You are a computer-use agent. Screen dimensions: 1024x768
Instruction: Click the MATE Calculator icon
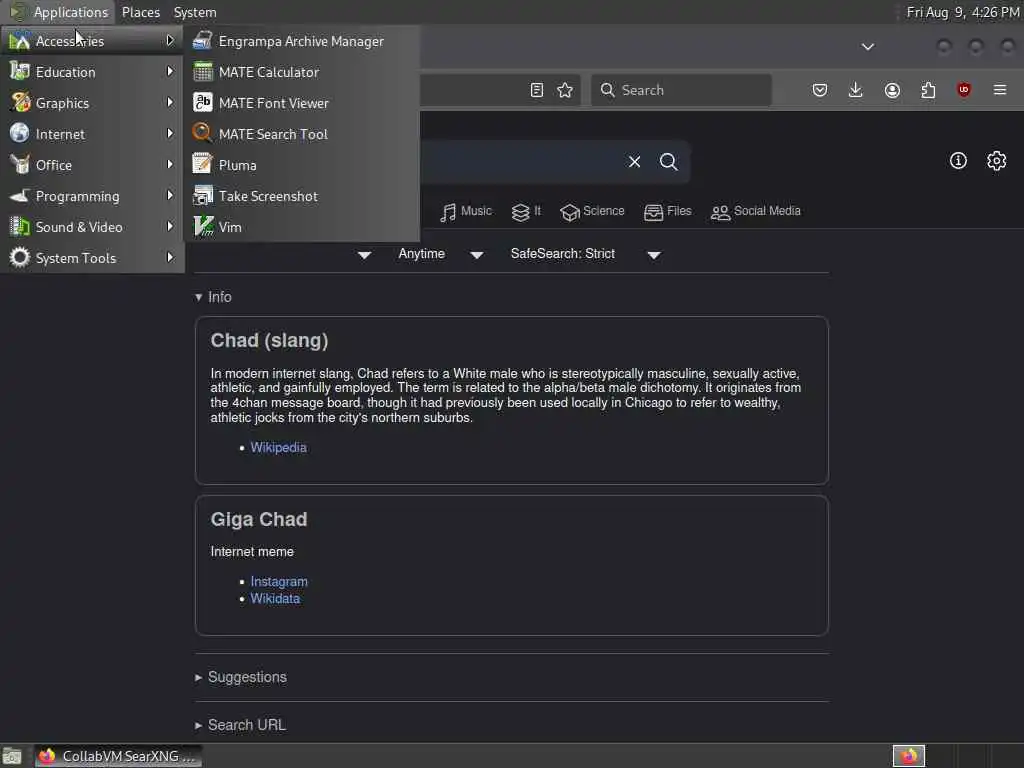point(202,72)
